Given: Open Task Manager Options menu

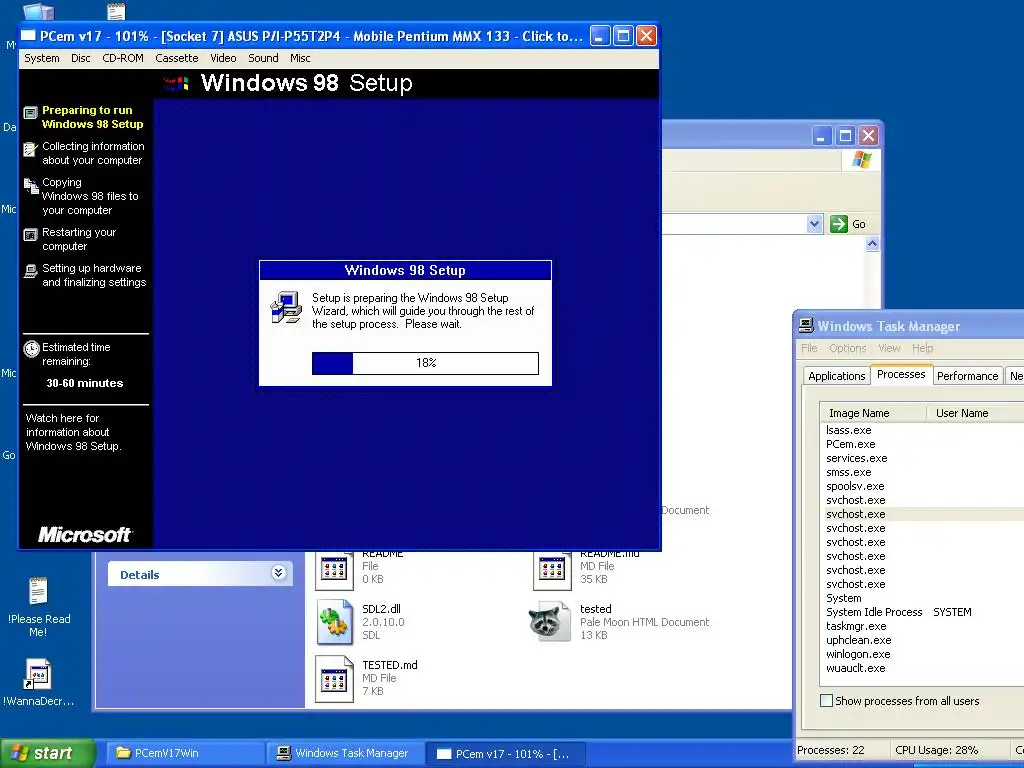Looking at the screenshot, I should point(848,348).
